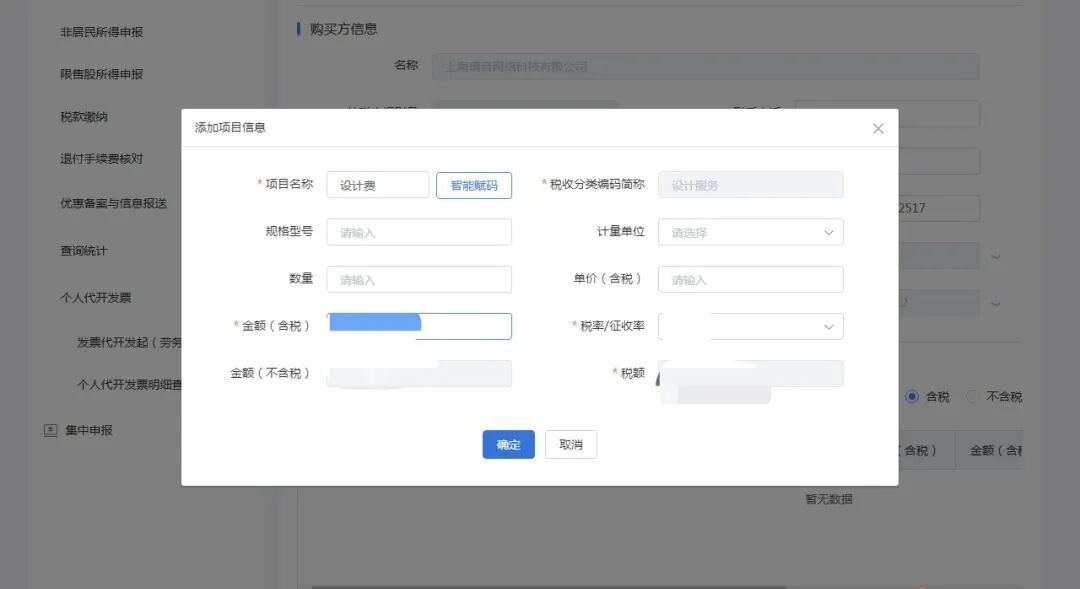The width and height of the screenshot is (1080, 589).
Task: Click the 集中申报 sidebar icon
Action: pos(51,430)
